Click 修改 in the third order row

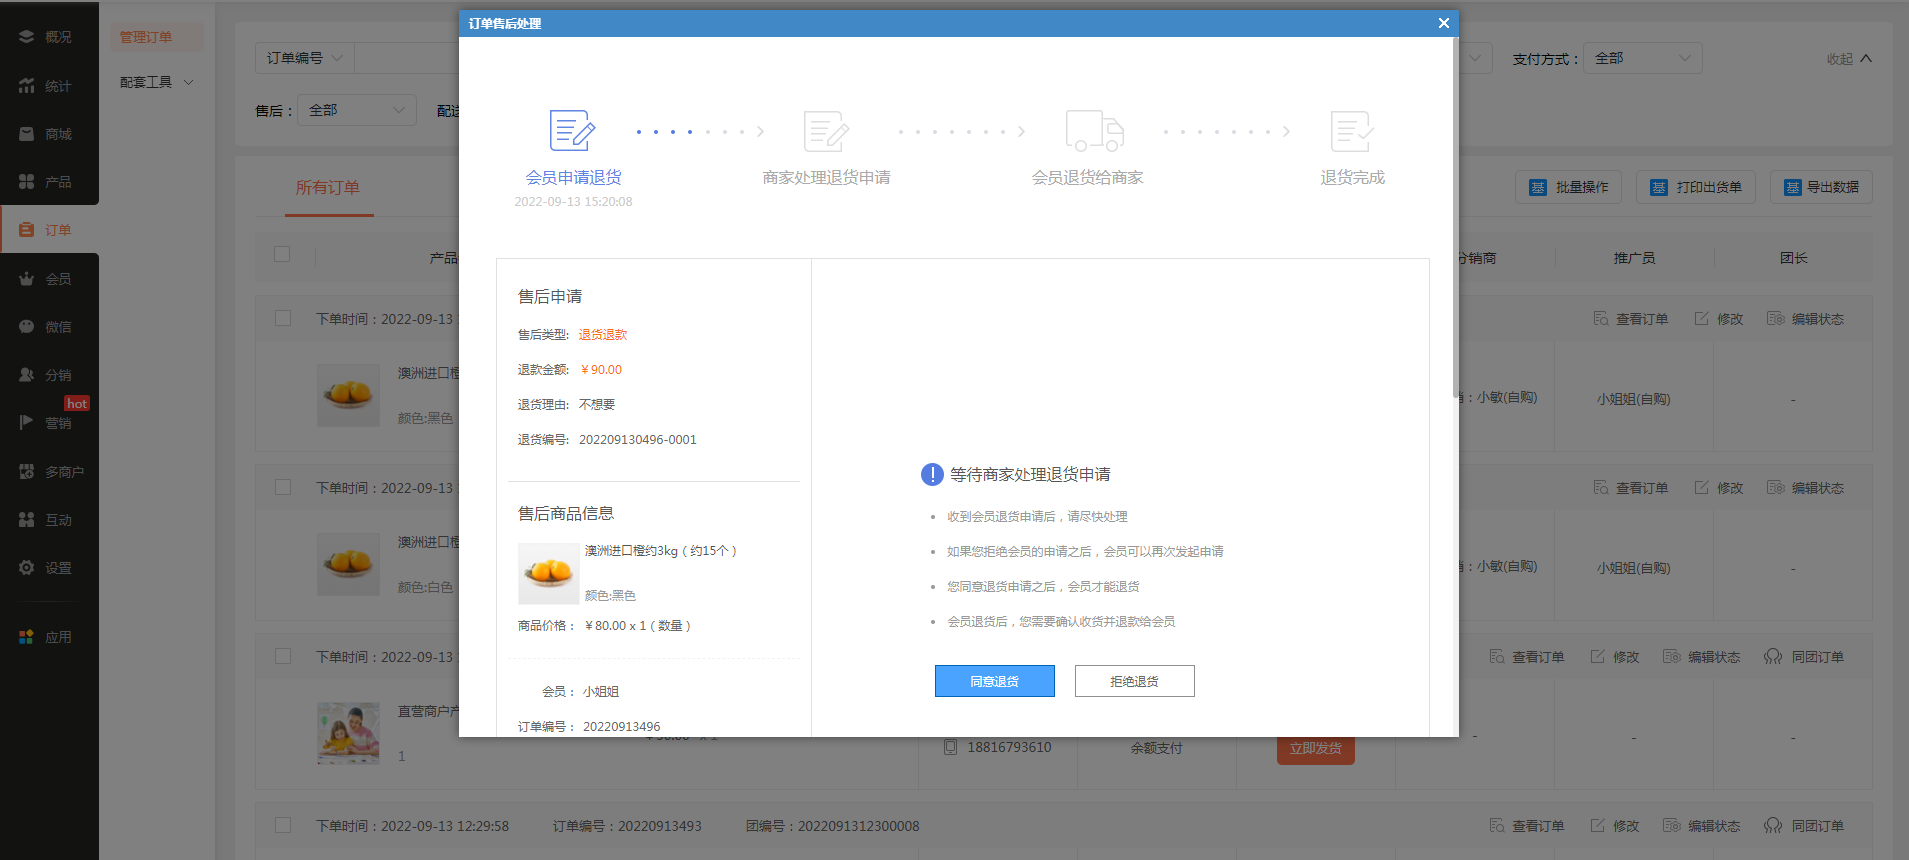click(x=1615, y=657)
